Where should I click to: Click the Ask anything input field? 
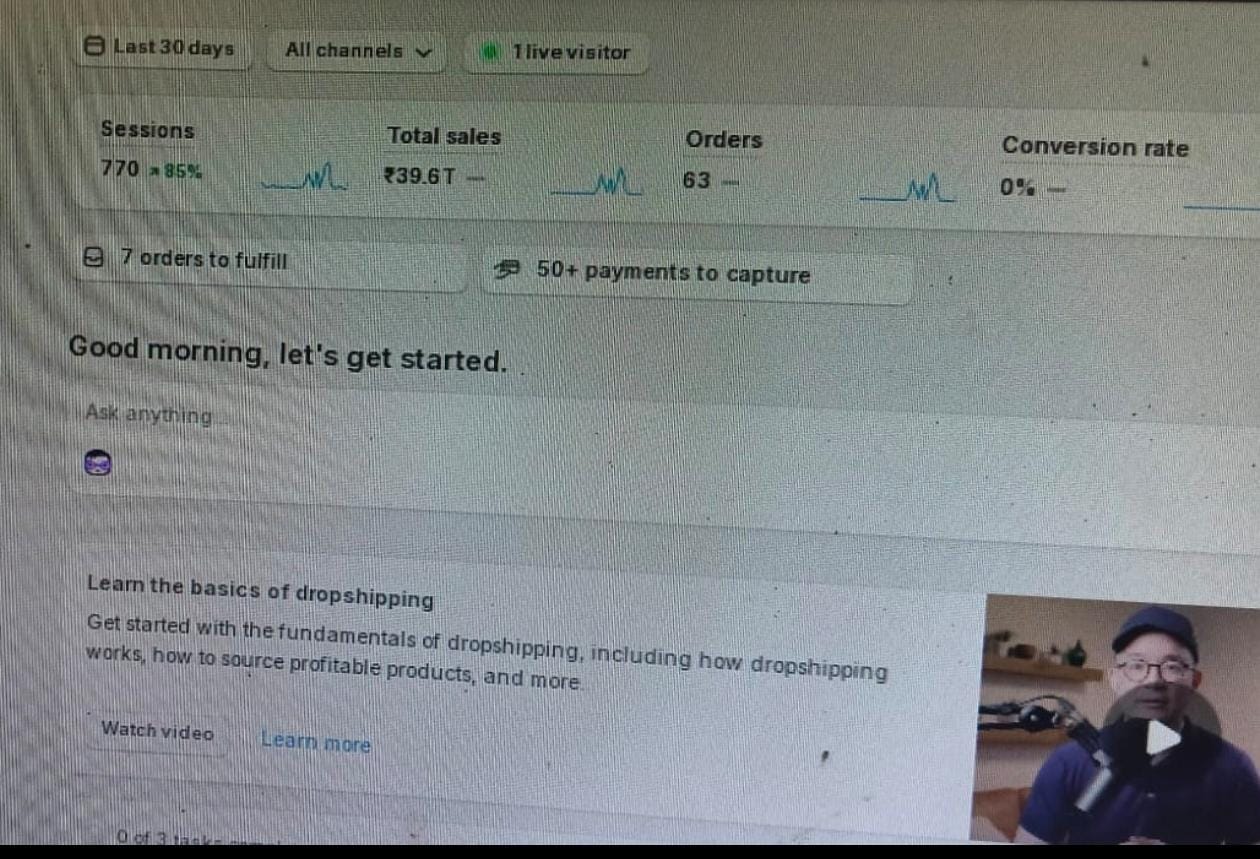point(660,416)
